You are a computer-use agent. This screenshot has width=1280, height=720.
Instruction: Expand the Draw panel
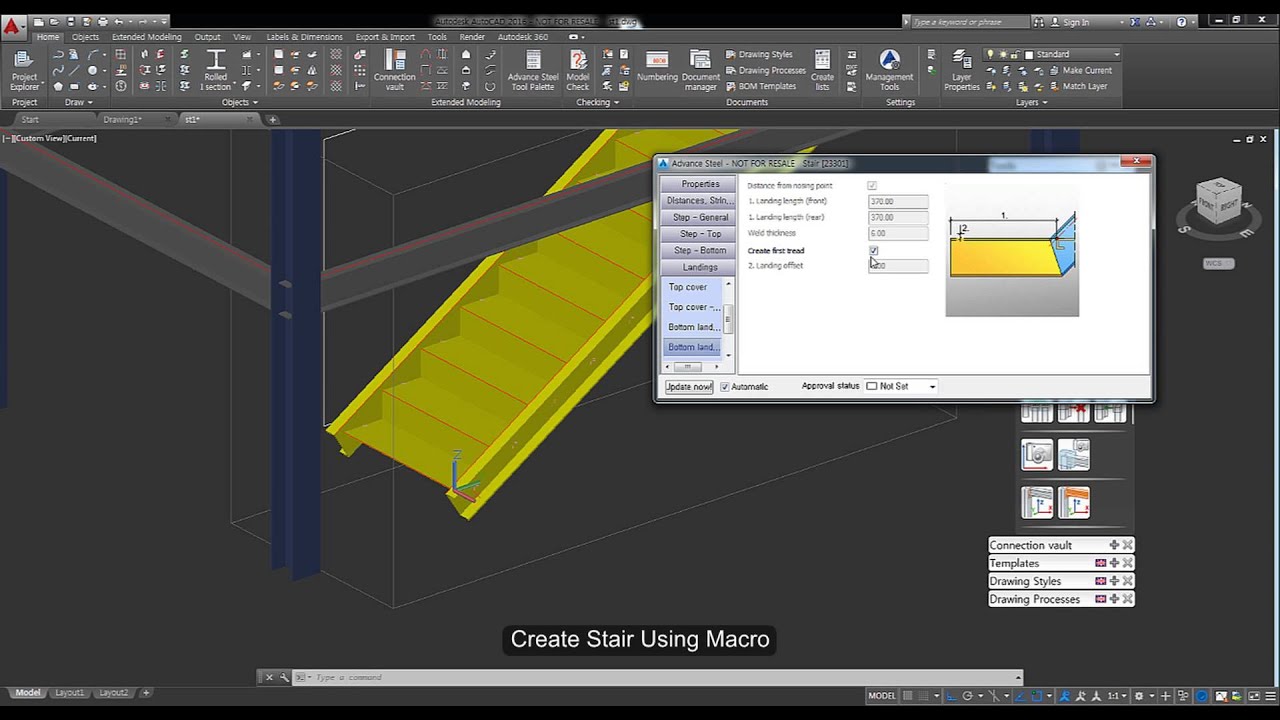point(78,102)
